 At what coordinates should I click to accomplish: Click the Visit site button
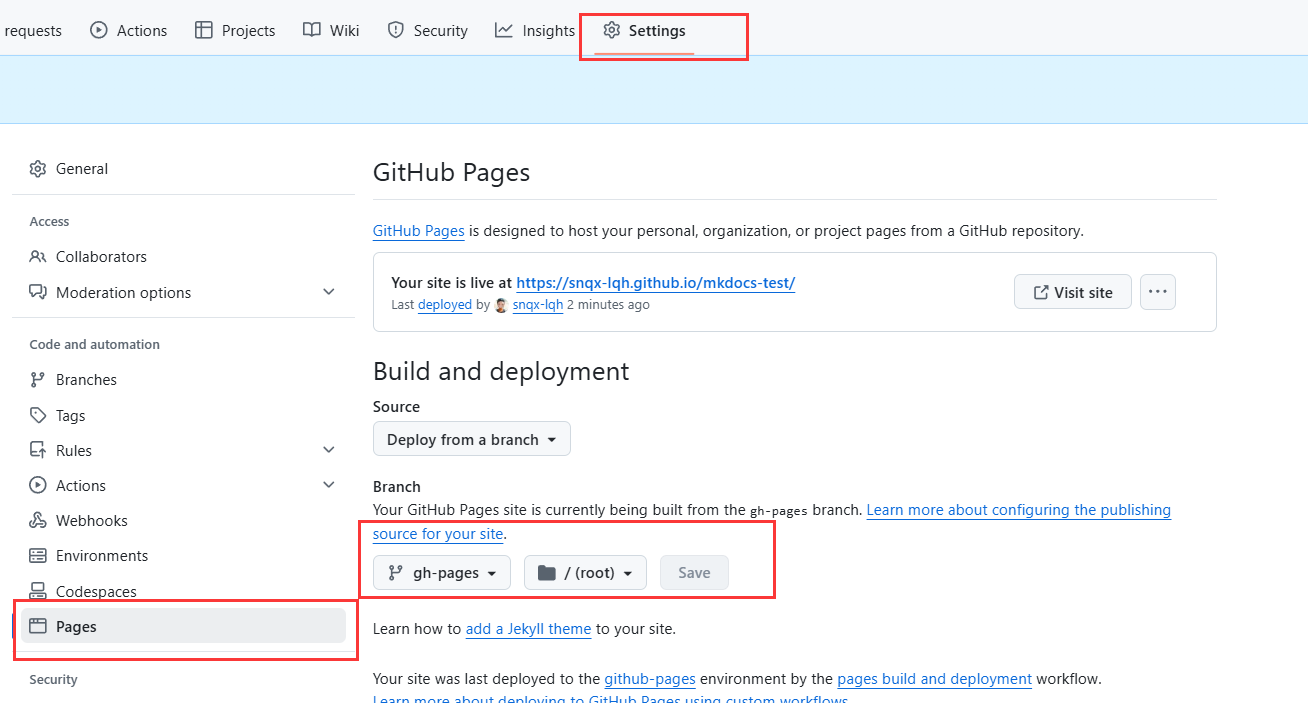tap(1072, 292)
